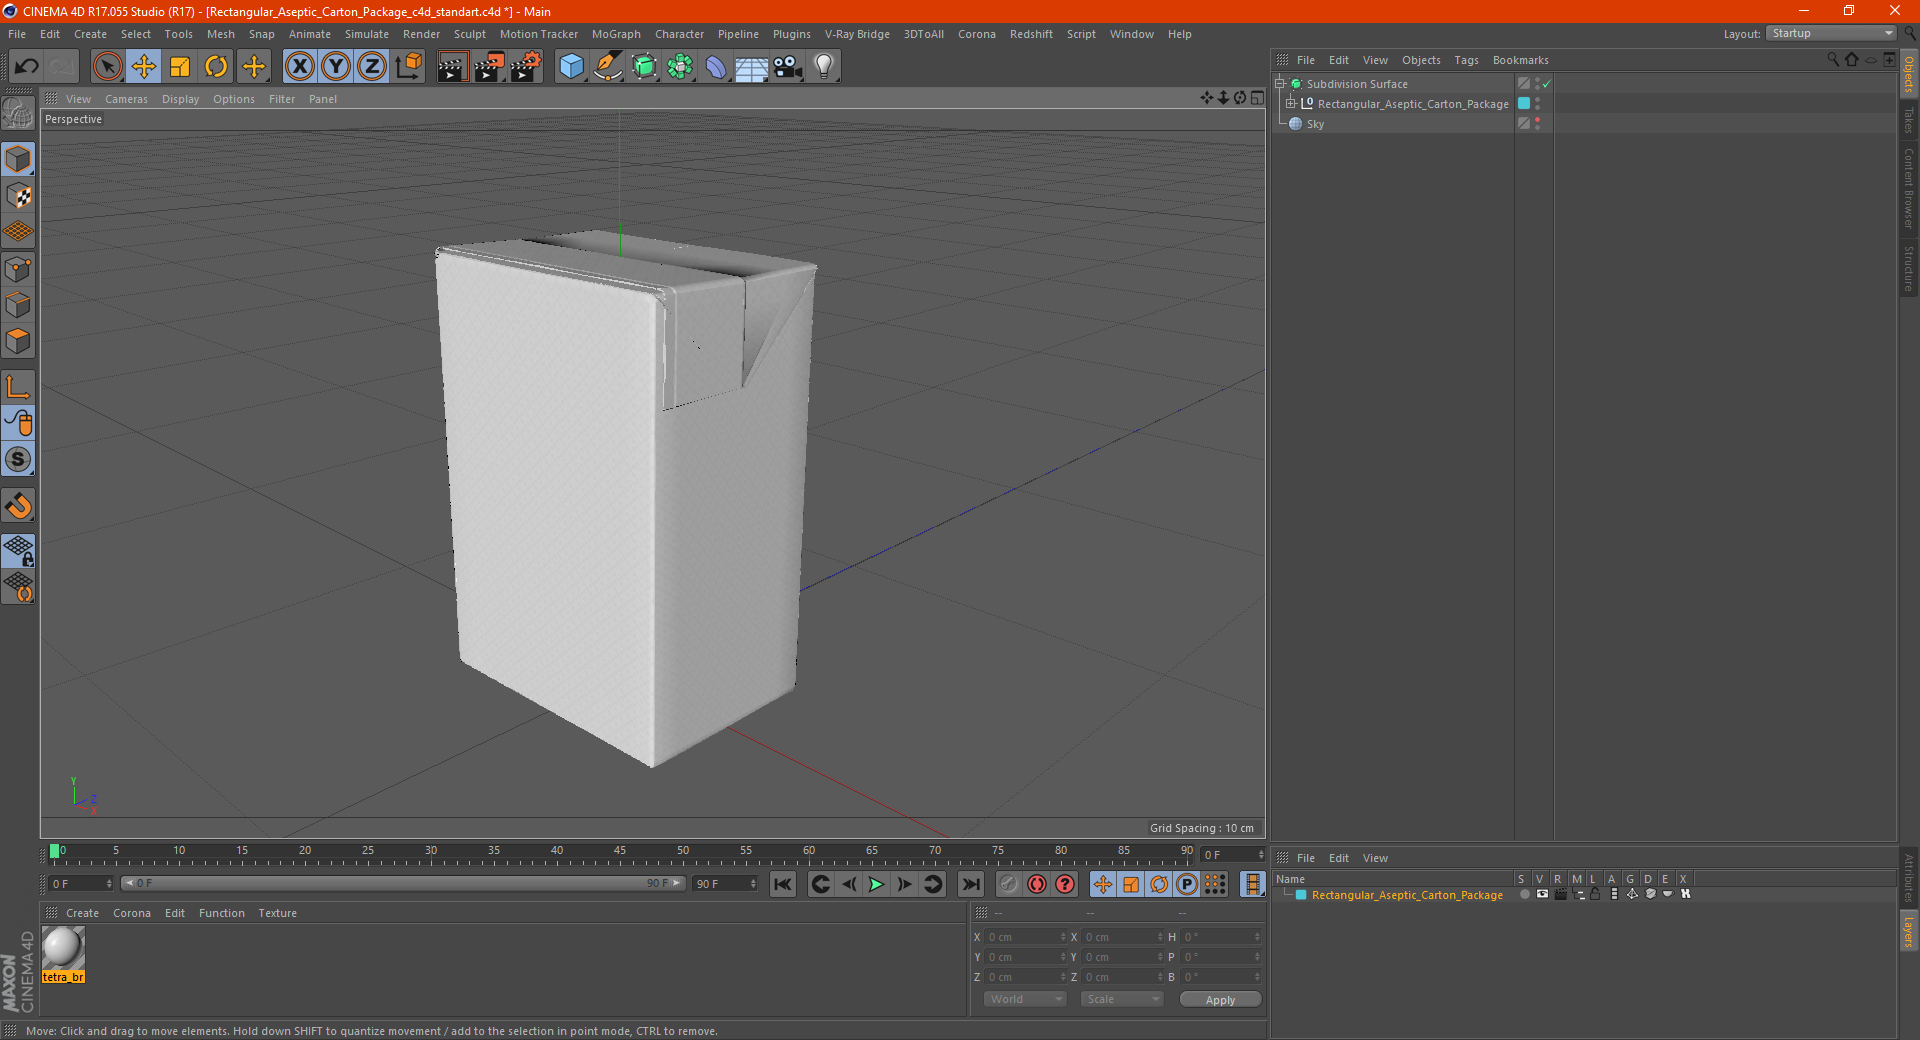Click frame 45 on the timeline

tap(619, 852)
